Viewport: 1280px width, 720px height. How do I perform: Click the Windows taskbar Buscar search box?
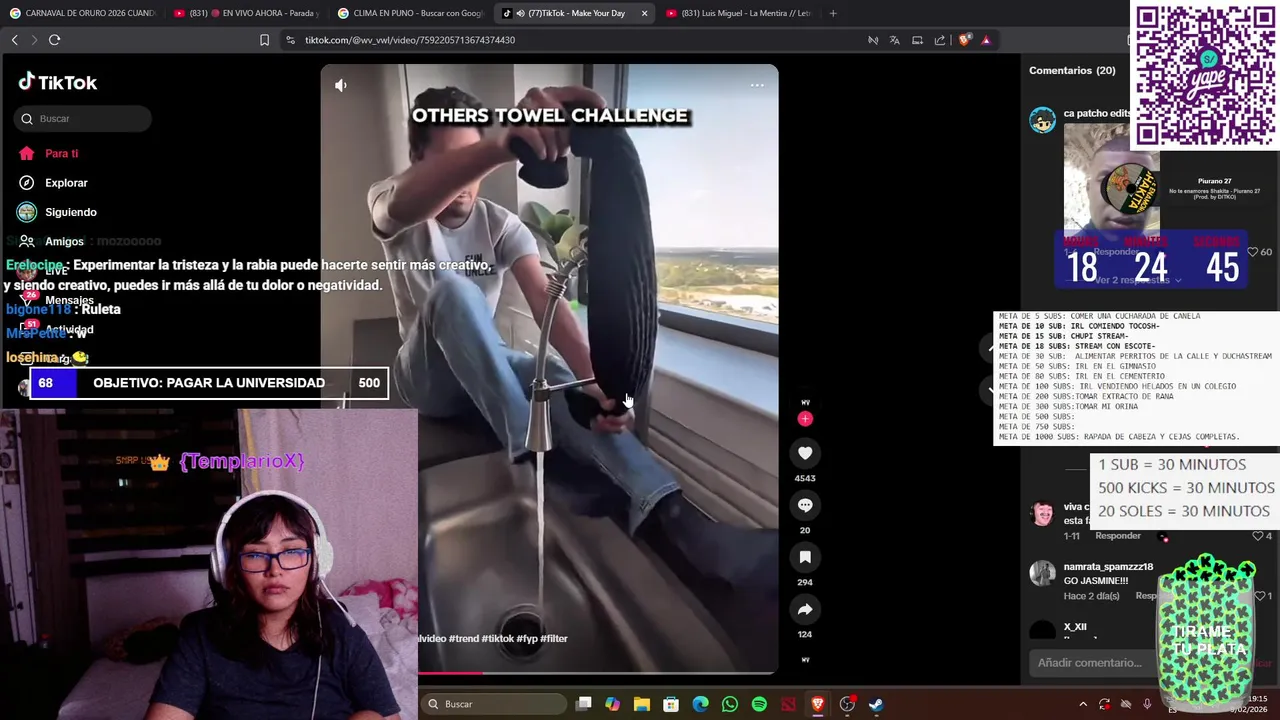[x=494, y=704]
